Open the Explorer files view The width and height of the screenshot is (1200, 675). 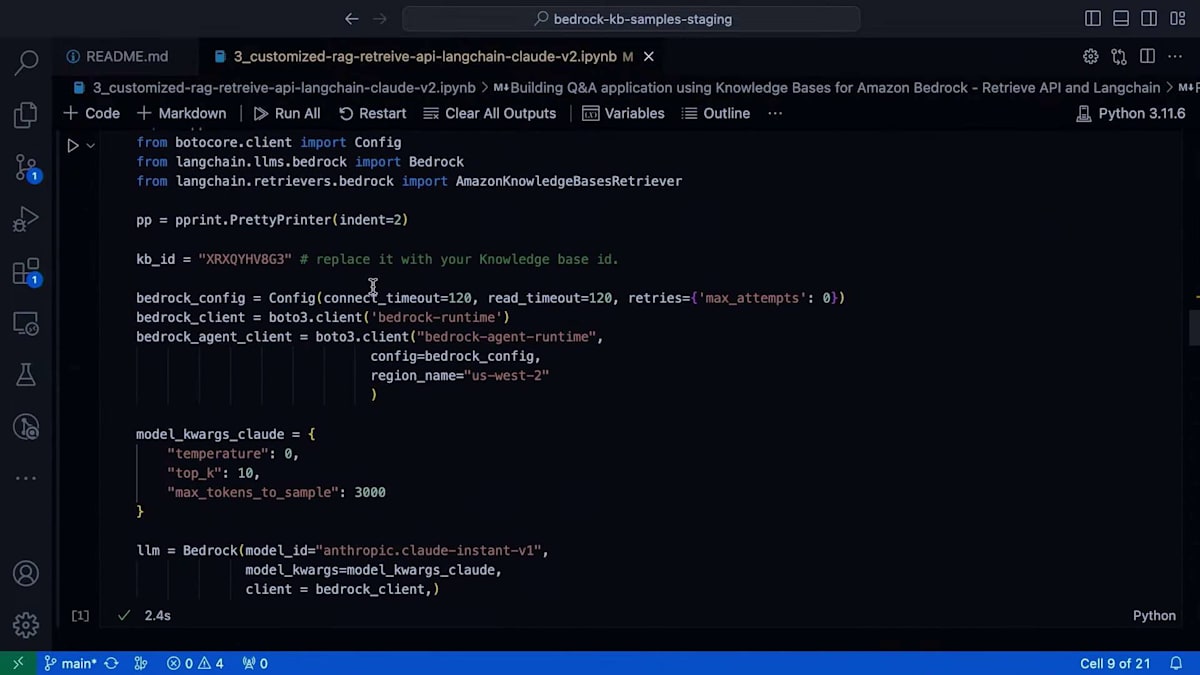pyautogui.click(x=26, y=115)
